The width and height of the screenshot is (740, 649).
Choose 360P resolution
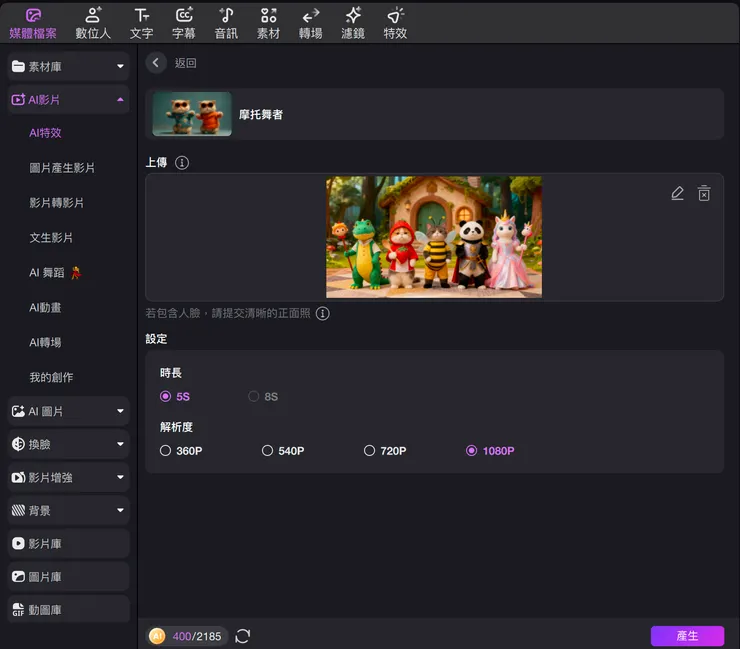[181, 451]
